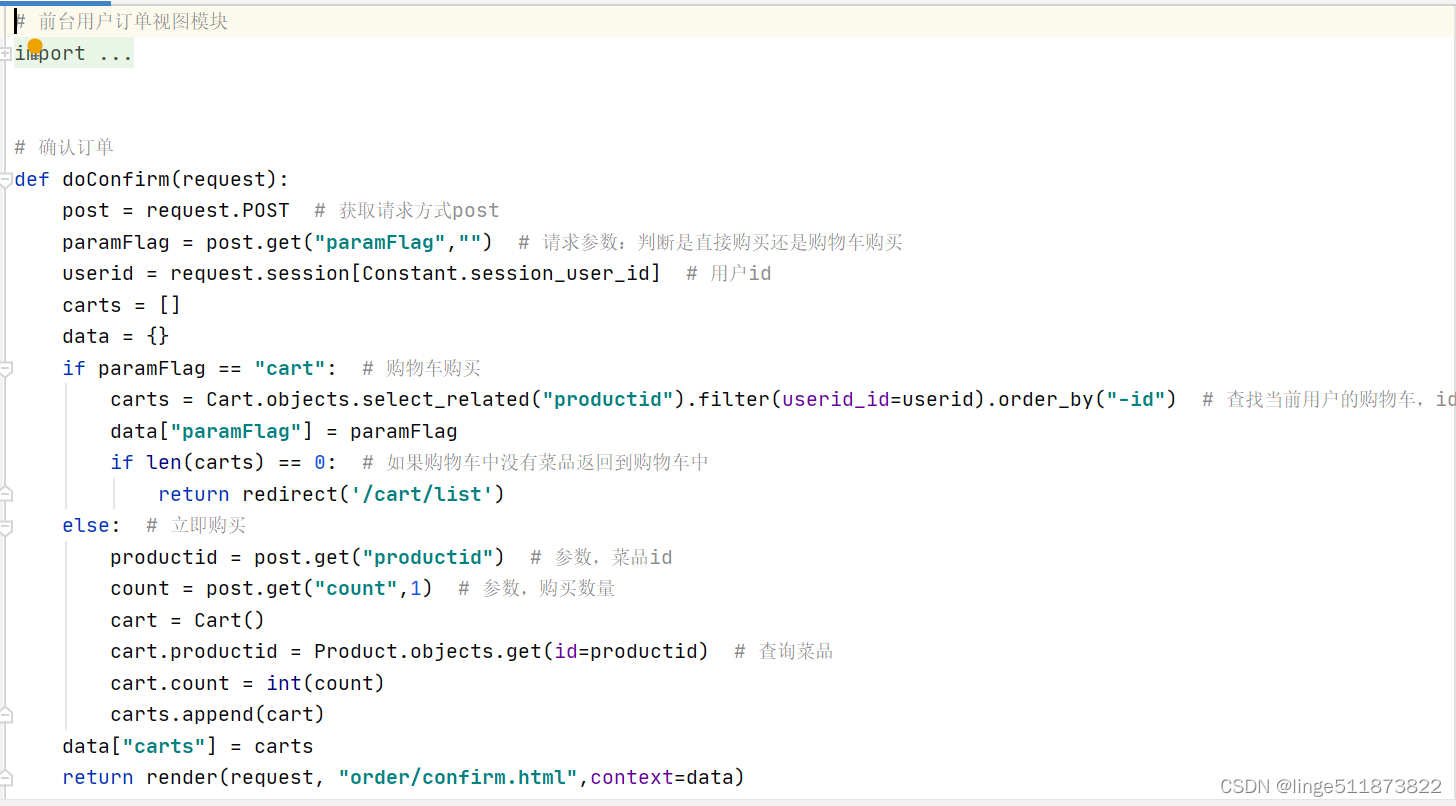Click the string "order/confirm.html"
1456x806 pixels.
click(458, 778)
